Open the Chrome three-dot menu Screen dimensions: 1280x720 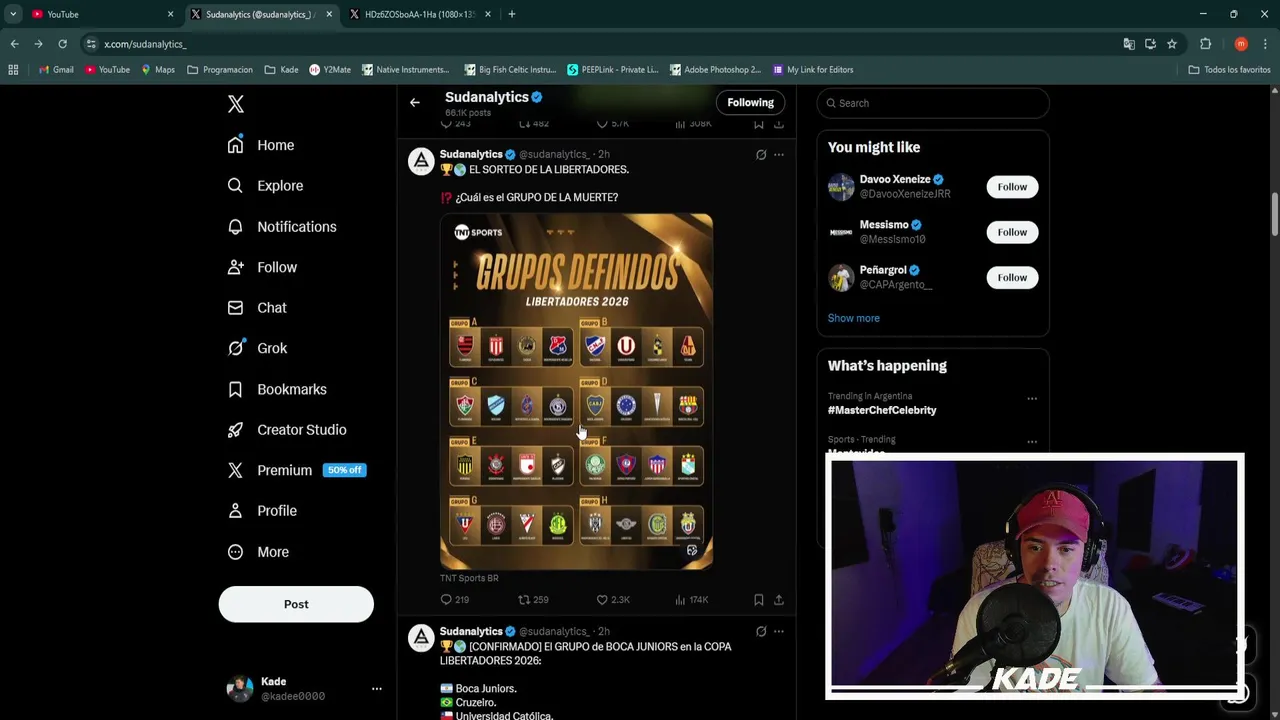pyautogui.click(x=1265, y=44)
